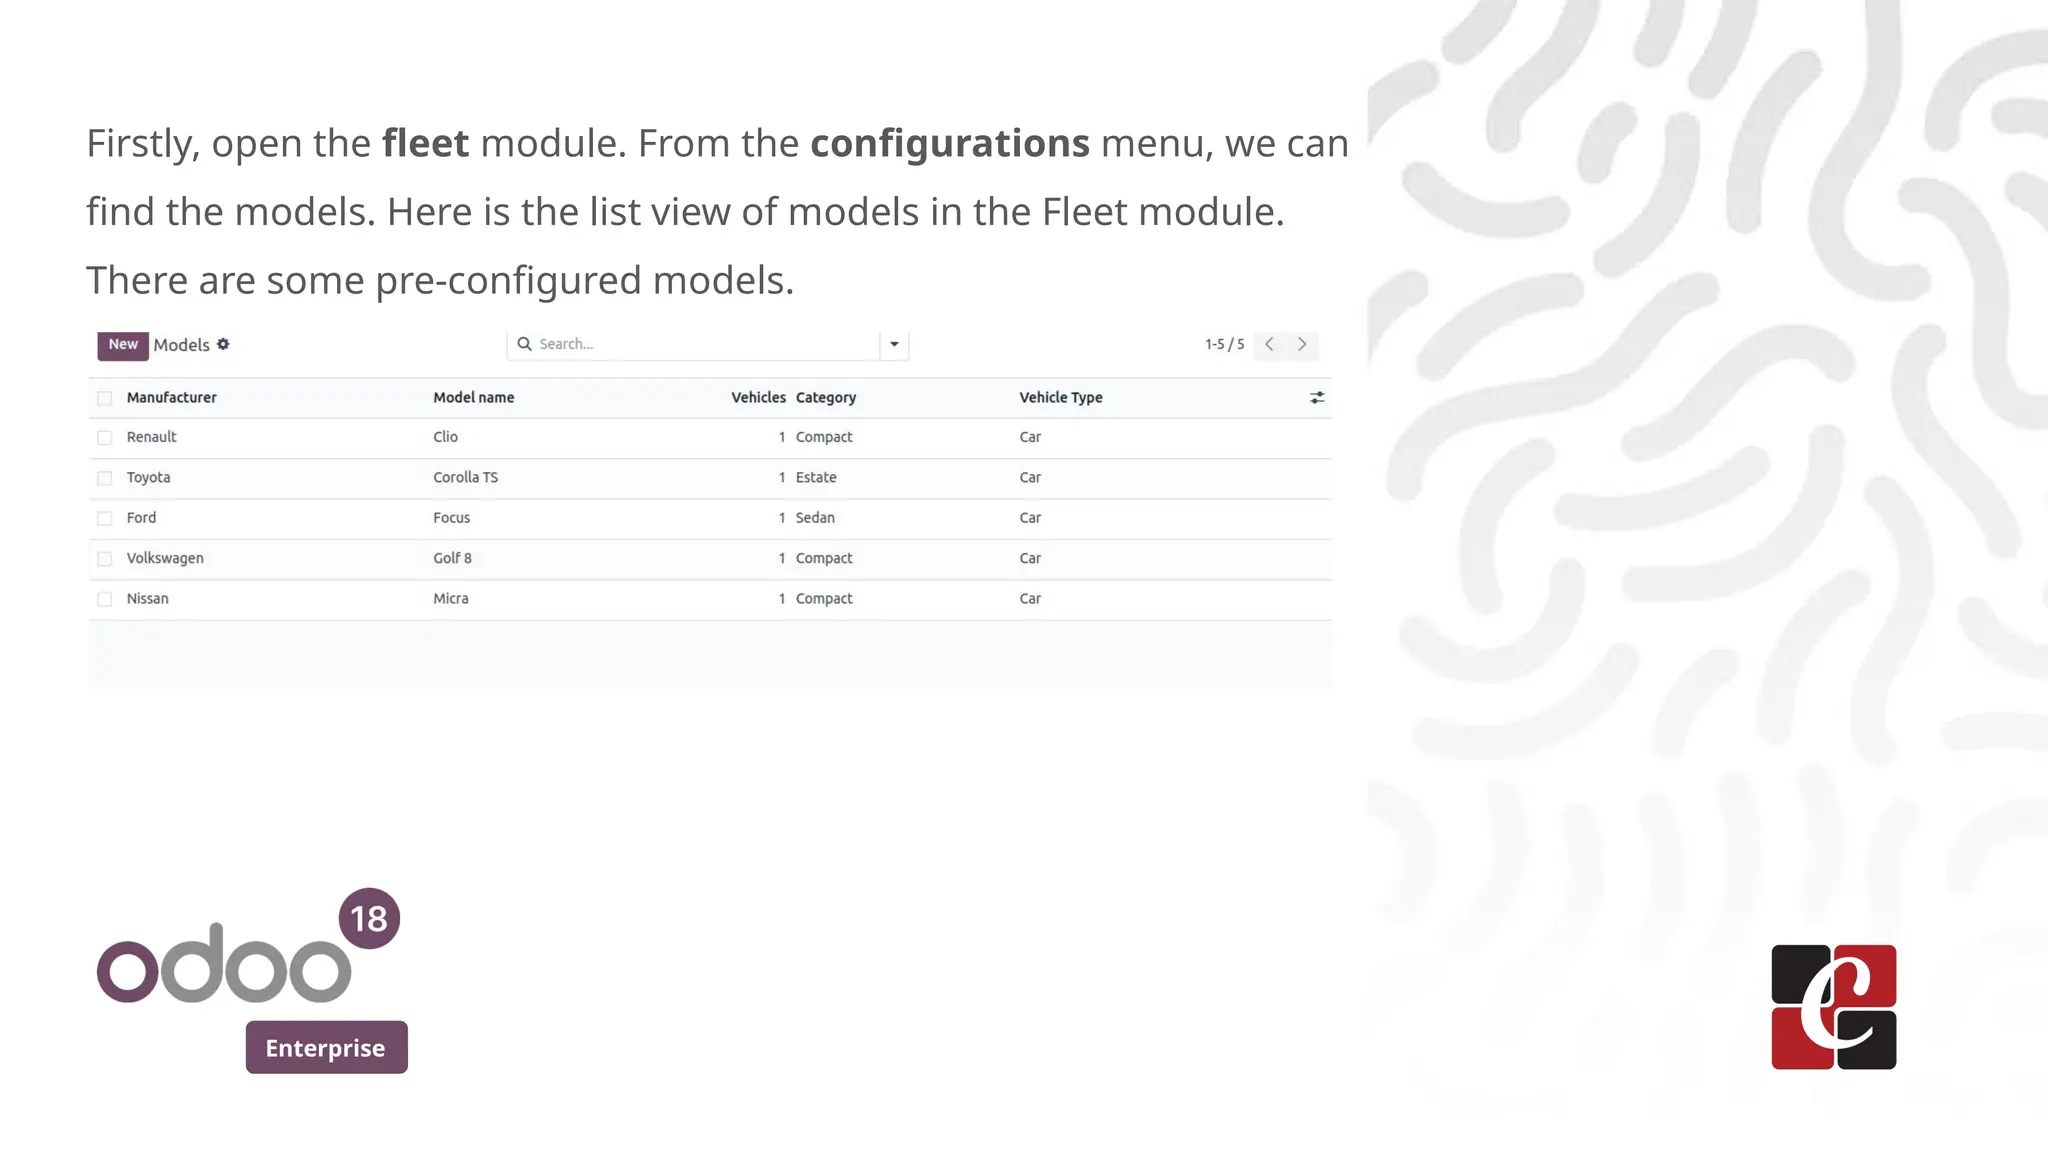Click the Enterprise badge
This screenshot has width=2048, height=1152.
tap(326, 1048)
